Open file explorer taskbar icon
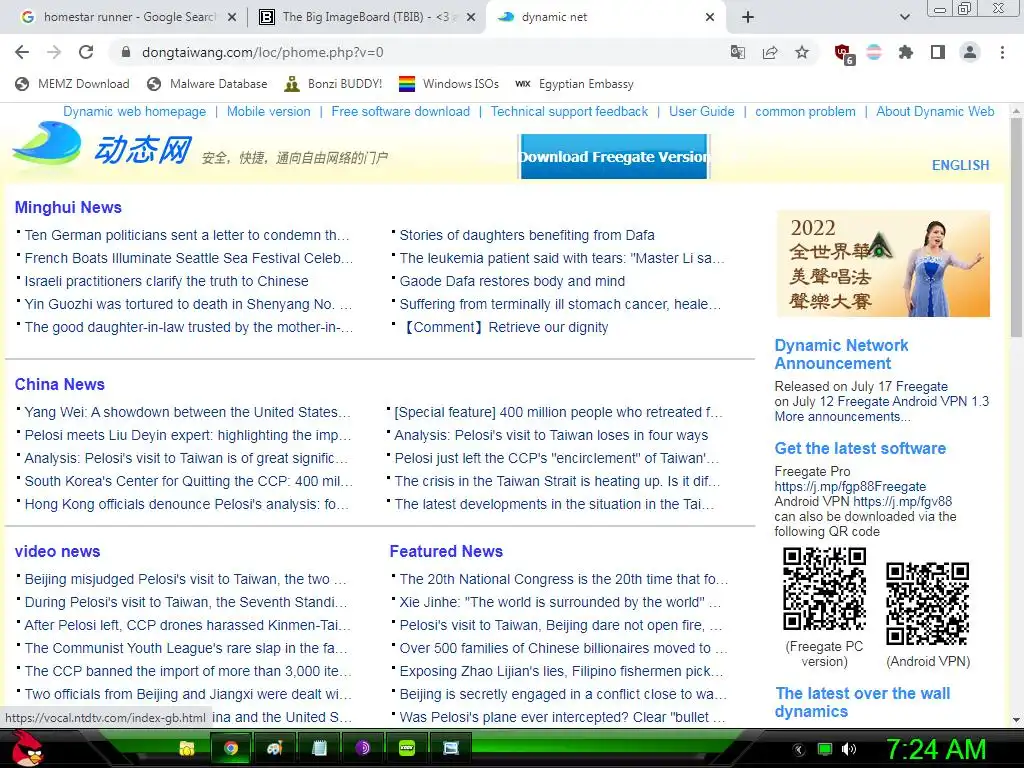 [x=187, y=748]
